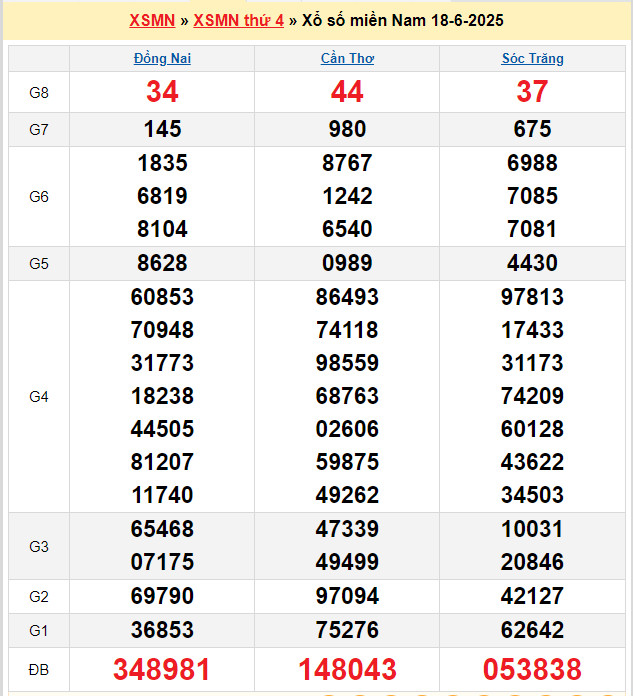Click G6 number 1242
The image size is (633, 696).
click(347, 196)
